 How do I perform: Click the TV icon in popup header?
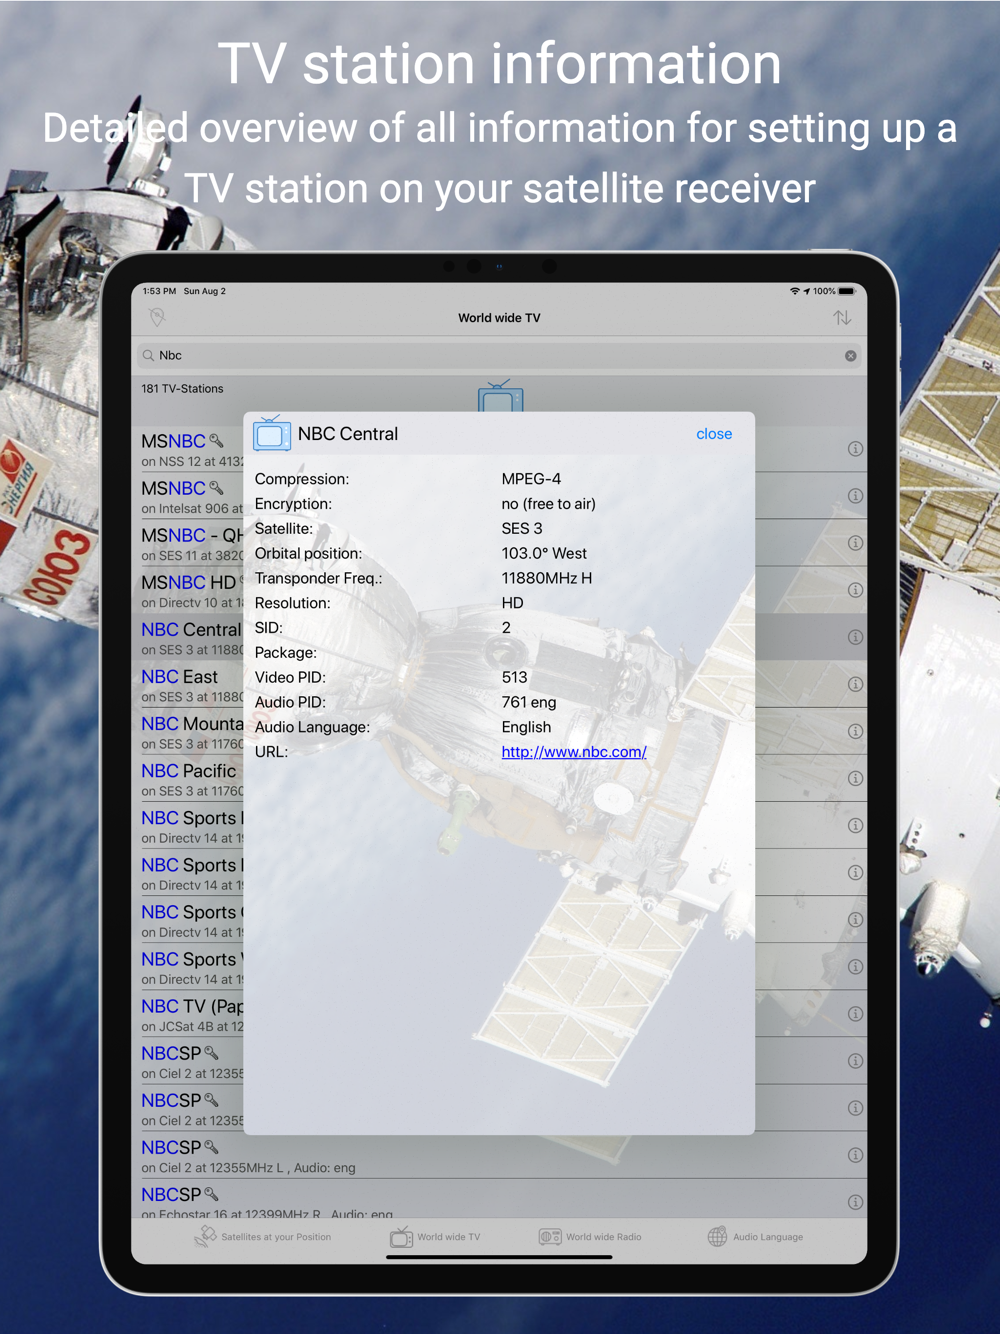point(271,434)
